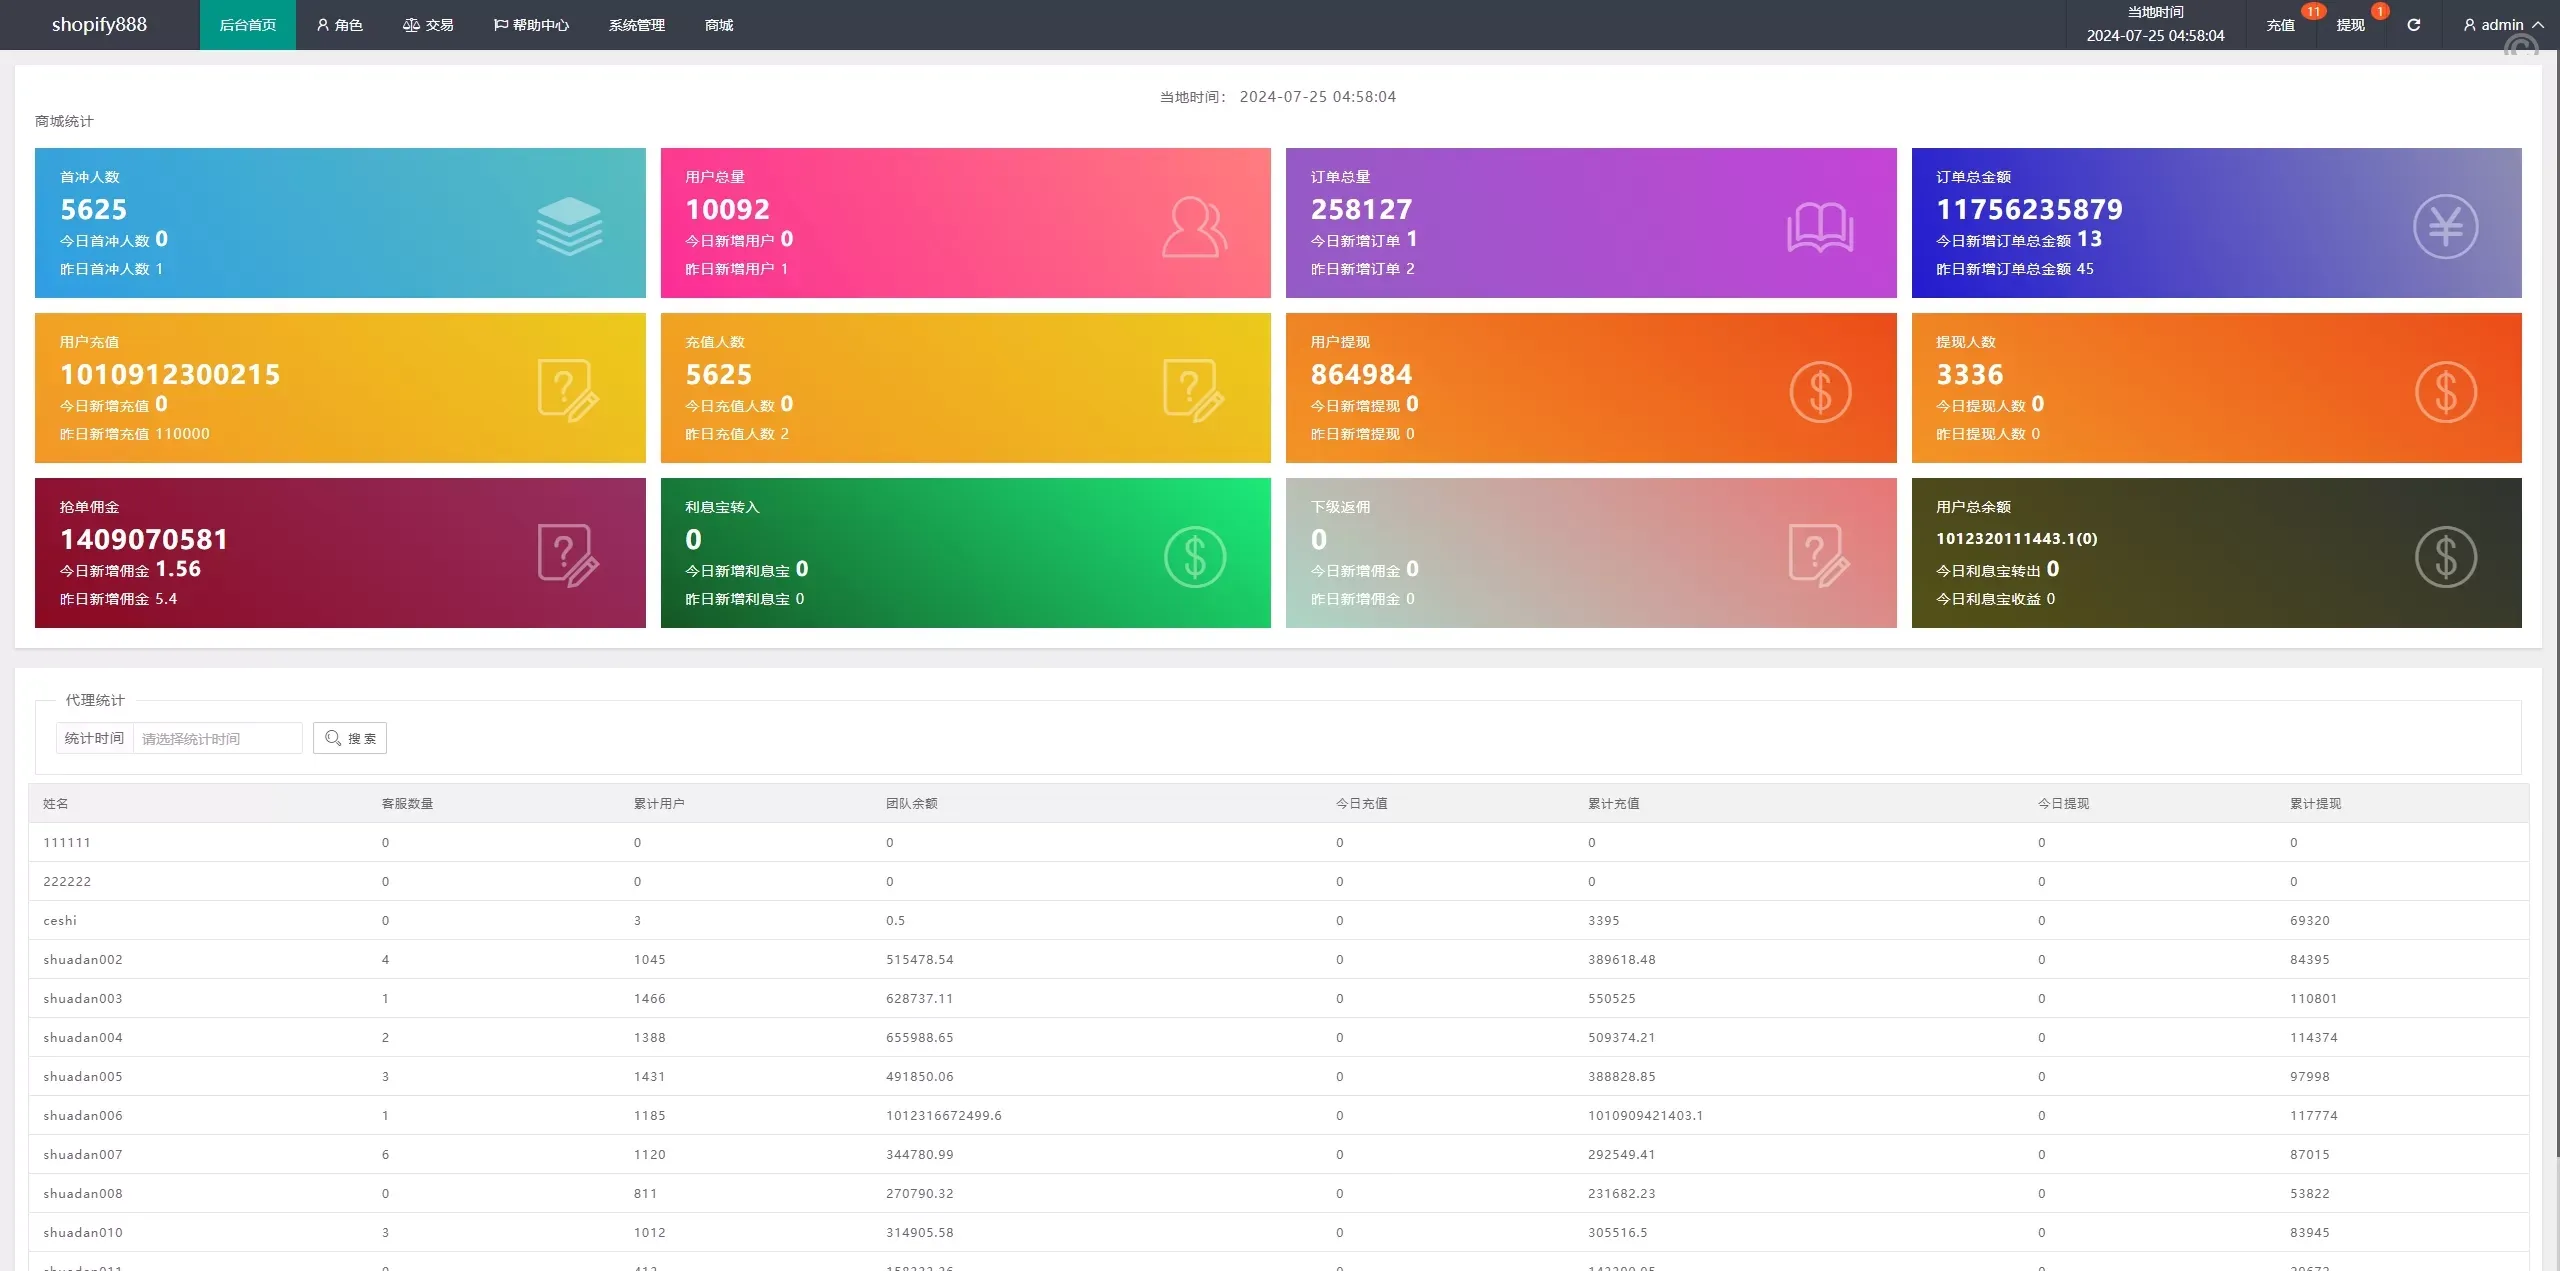
Task: Switch to the 后台首页 tab
Action: pyautogui.click(x=247, y=25)
